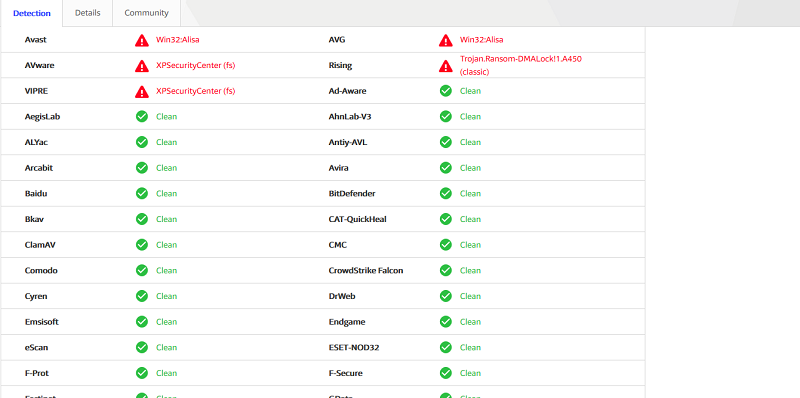Image resolution: width=800 pixels, height=398 pixels.
Task: Click the Clean result for Avira
Action: click(470, 167)
